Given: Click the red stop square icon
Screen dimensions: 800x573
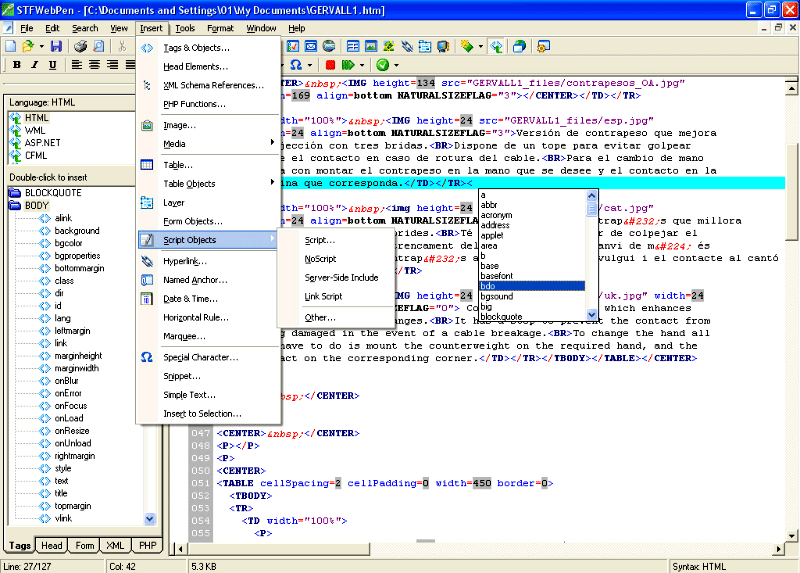Looking at the screenshot, I should point(331,65).
